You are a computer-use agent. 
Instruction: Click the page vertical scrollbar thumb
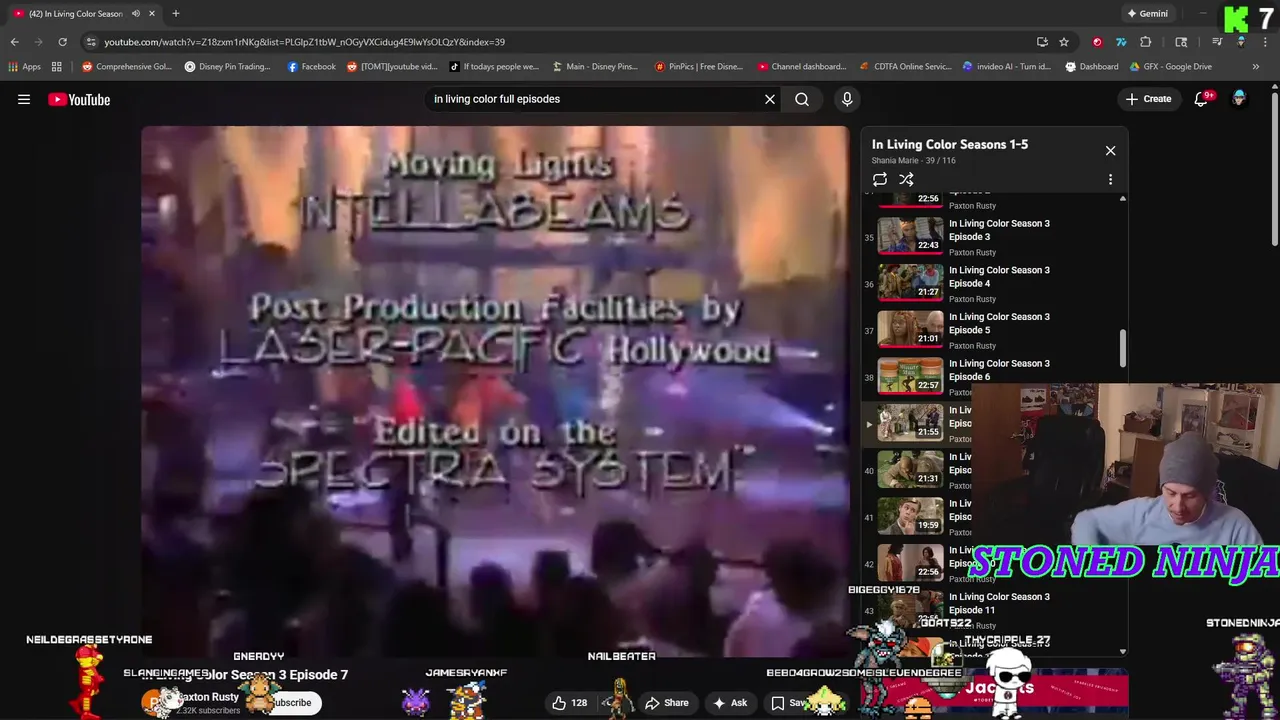click(x=1275, y=170)
